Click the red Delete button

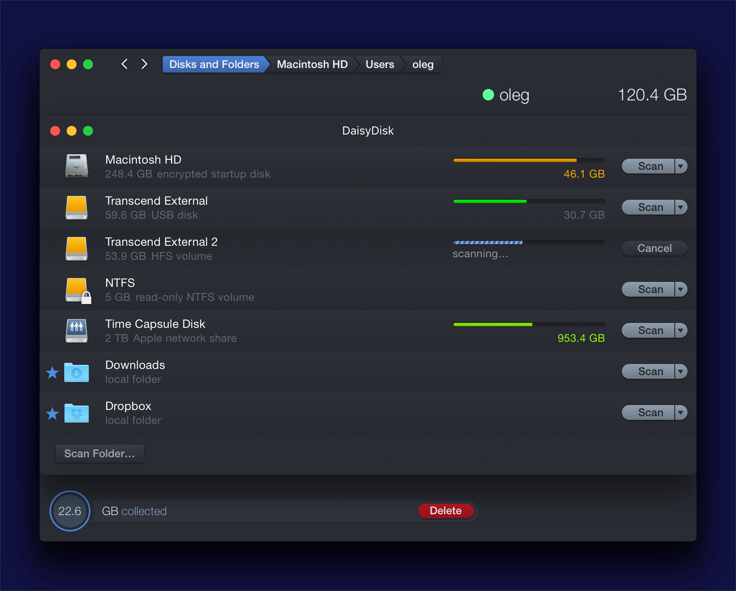tap(445, 511)
